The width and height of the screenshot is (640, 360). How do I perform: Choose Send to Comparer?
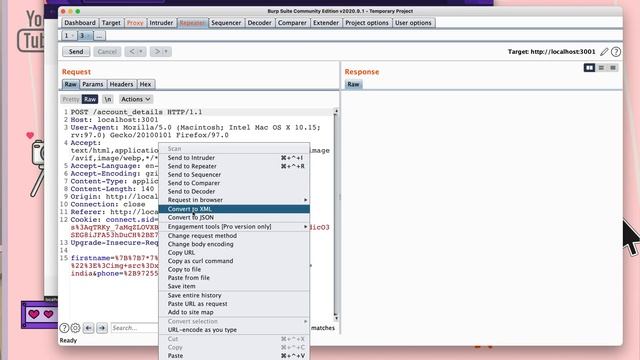tap(234, 183)
